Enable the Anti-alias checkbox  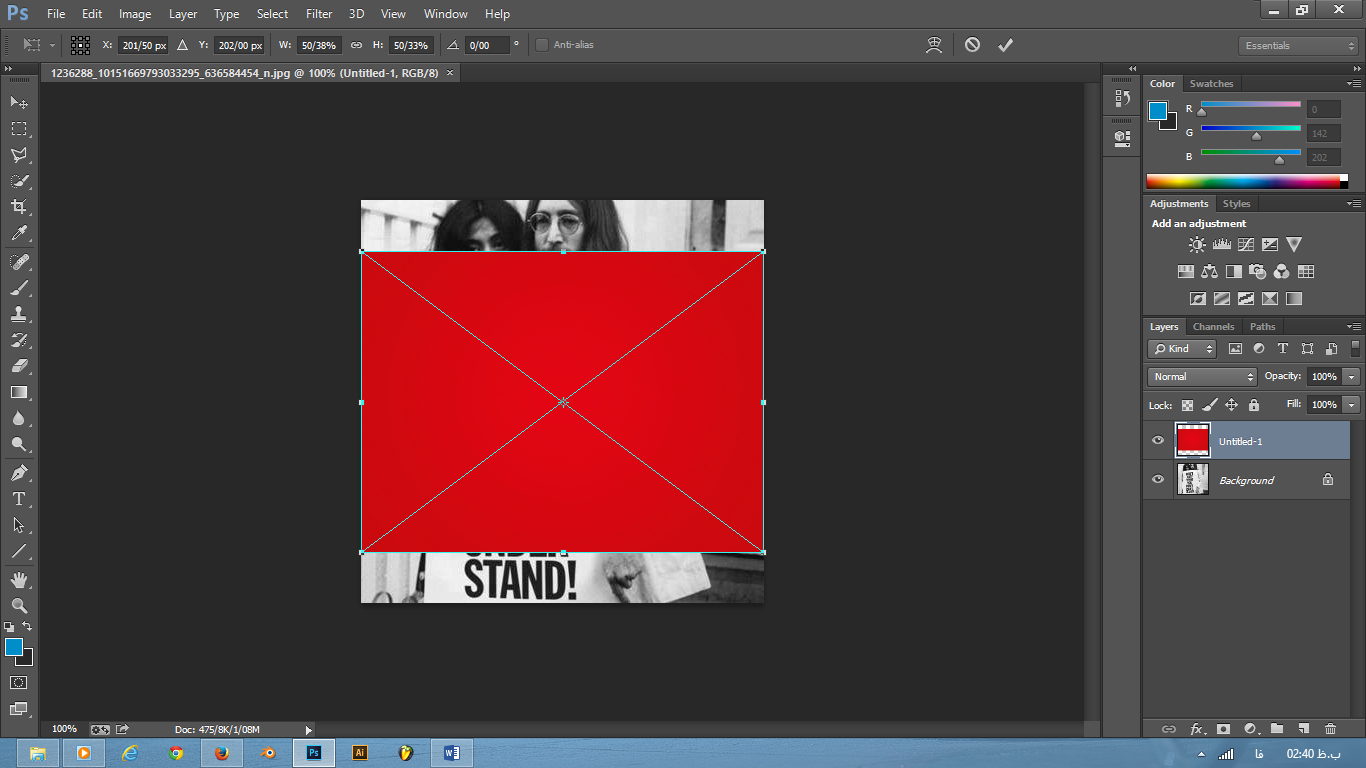coord(542,45)
